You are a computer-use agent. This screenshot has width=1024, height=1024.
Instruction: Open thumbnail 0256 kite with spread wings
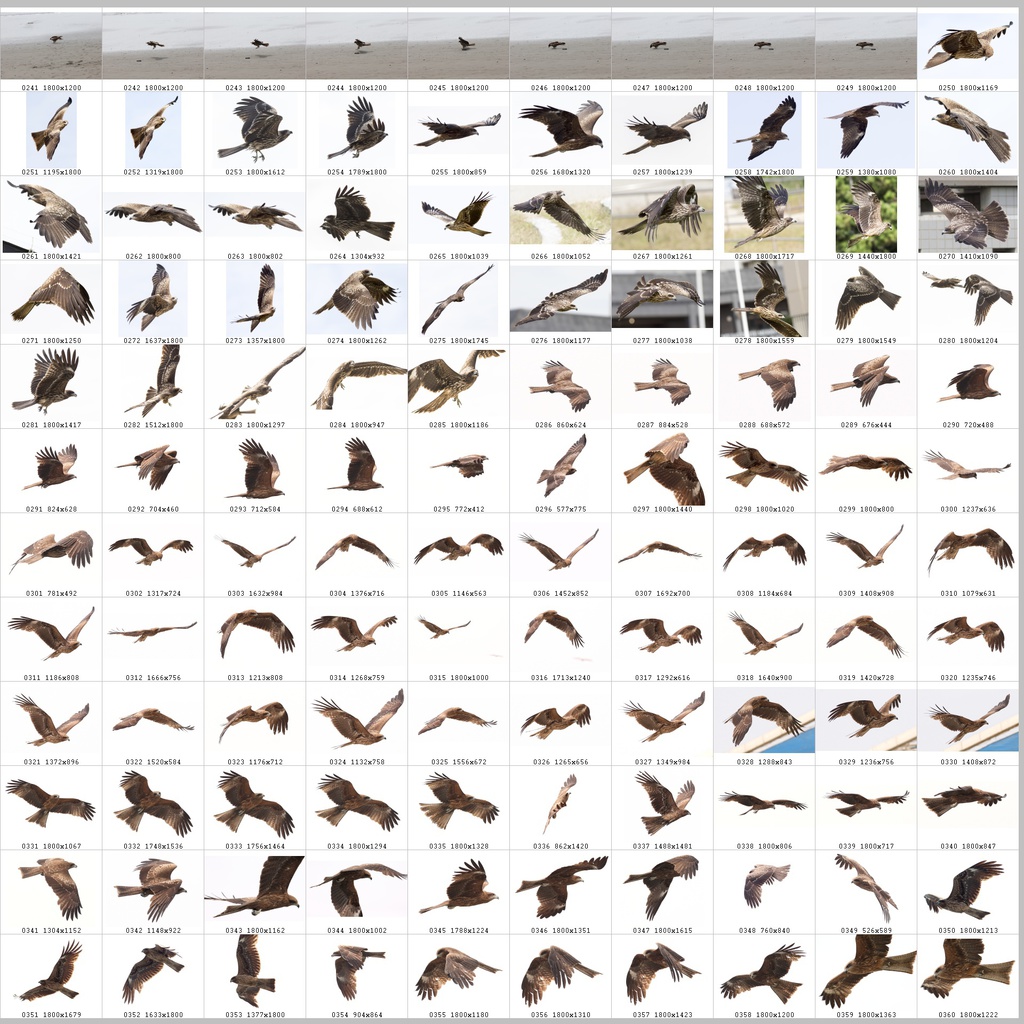[560, 129]
